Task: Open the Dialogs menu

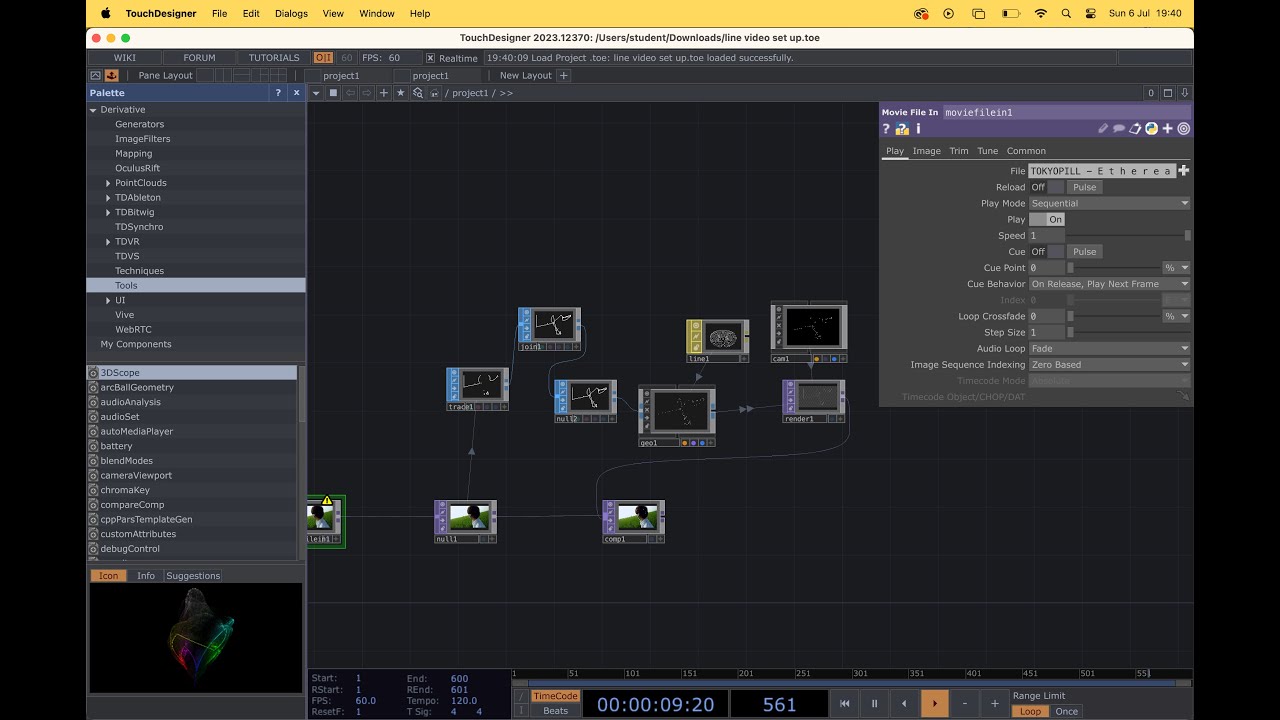Action: 291,13
